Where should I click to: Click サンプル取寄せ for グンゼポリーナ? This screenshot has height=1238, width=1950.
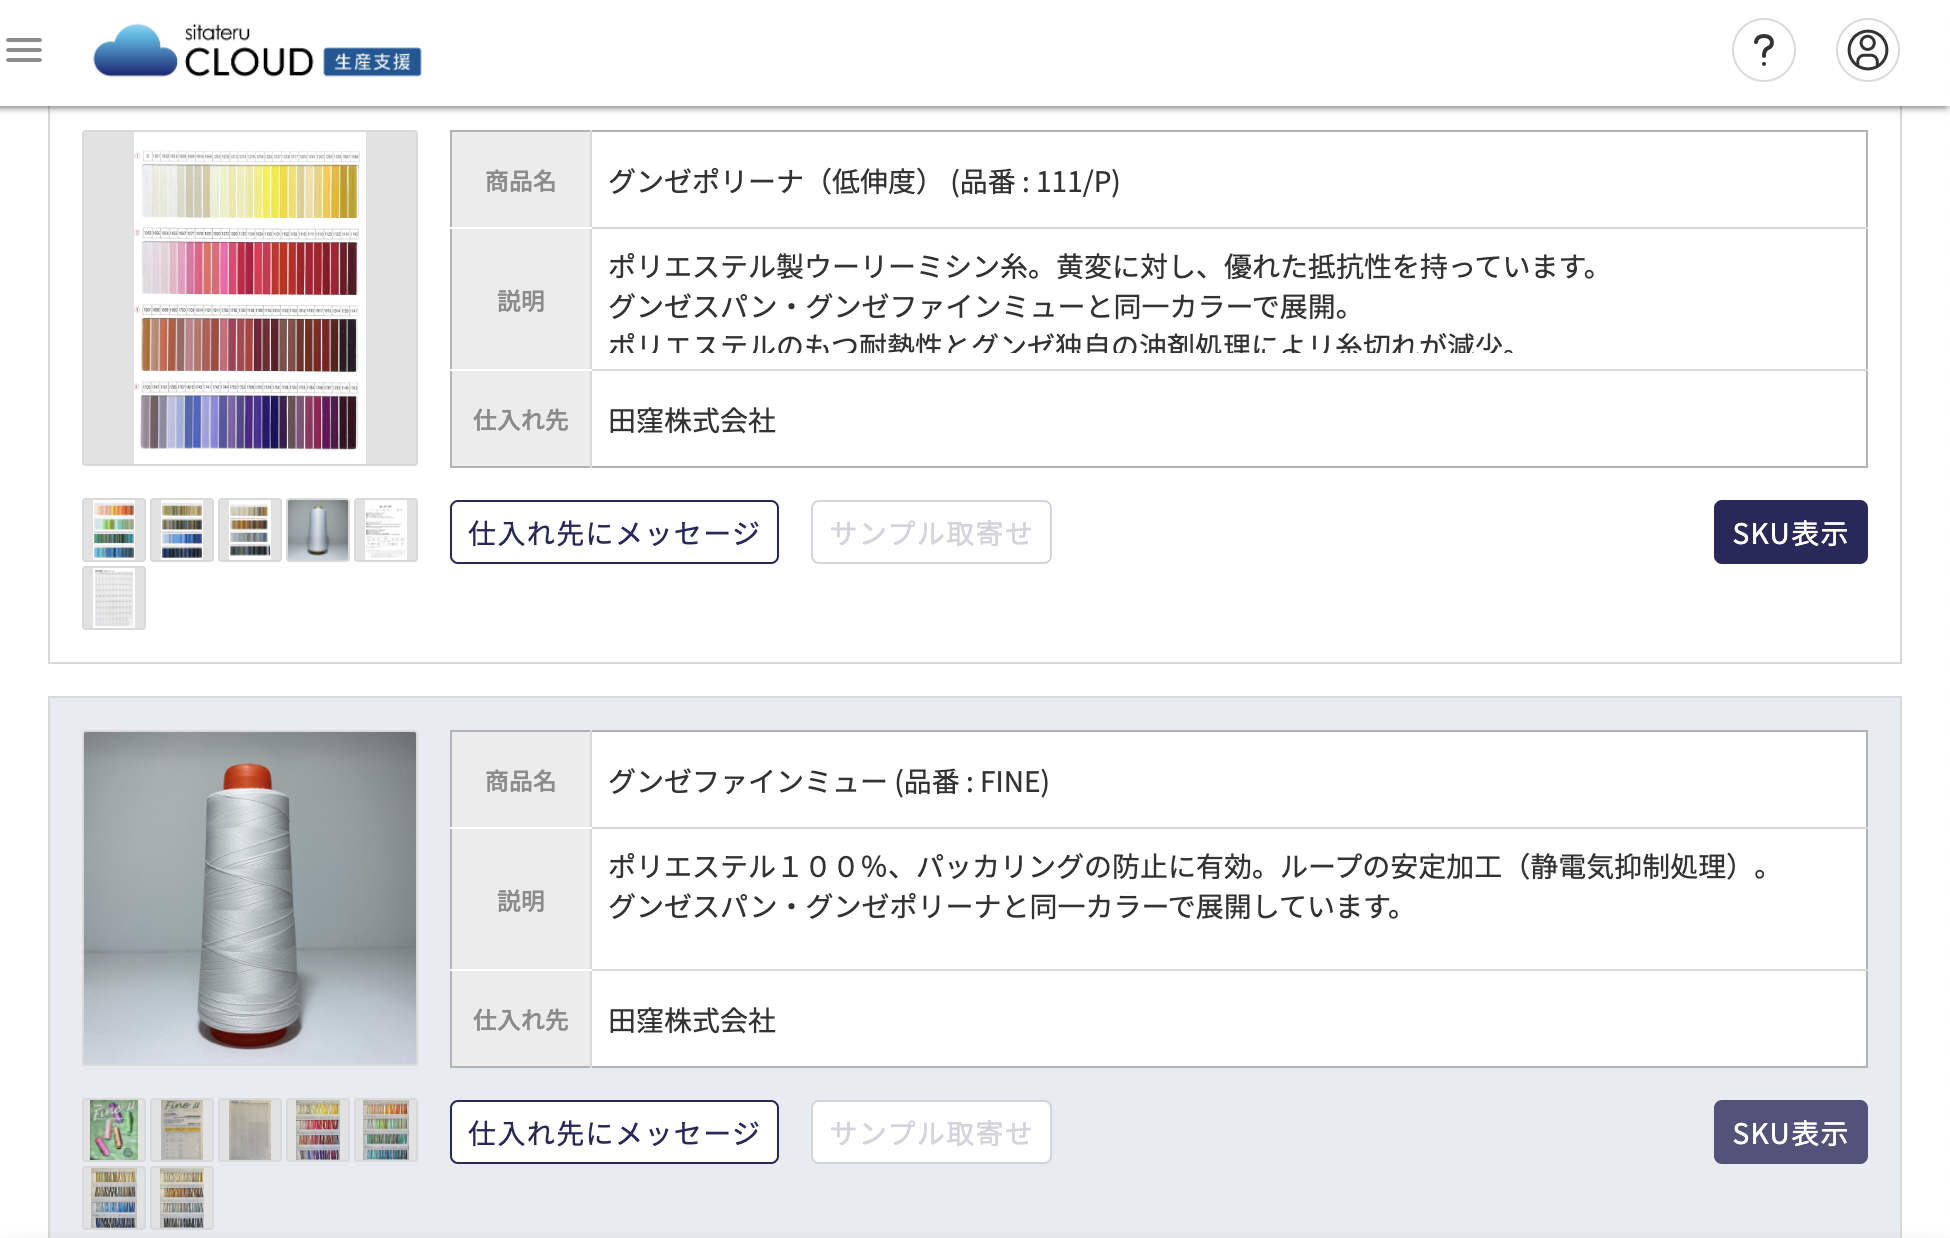(930, 533)
